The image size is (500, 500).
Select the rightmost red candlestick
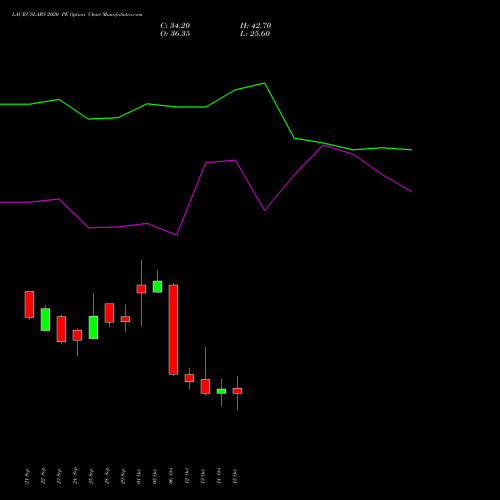(x=237, y=391)
